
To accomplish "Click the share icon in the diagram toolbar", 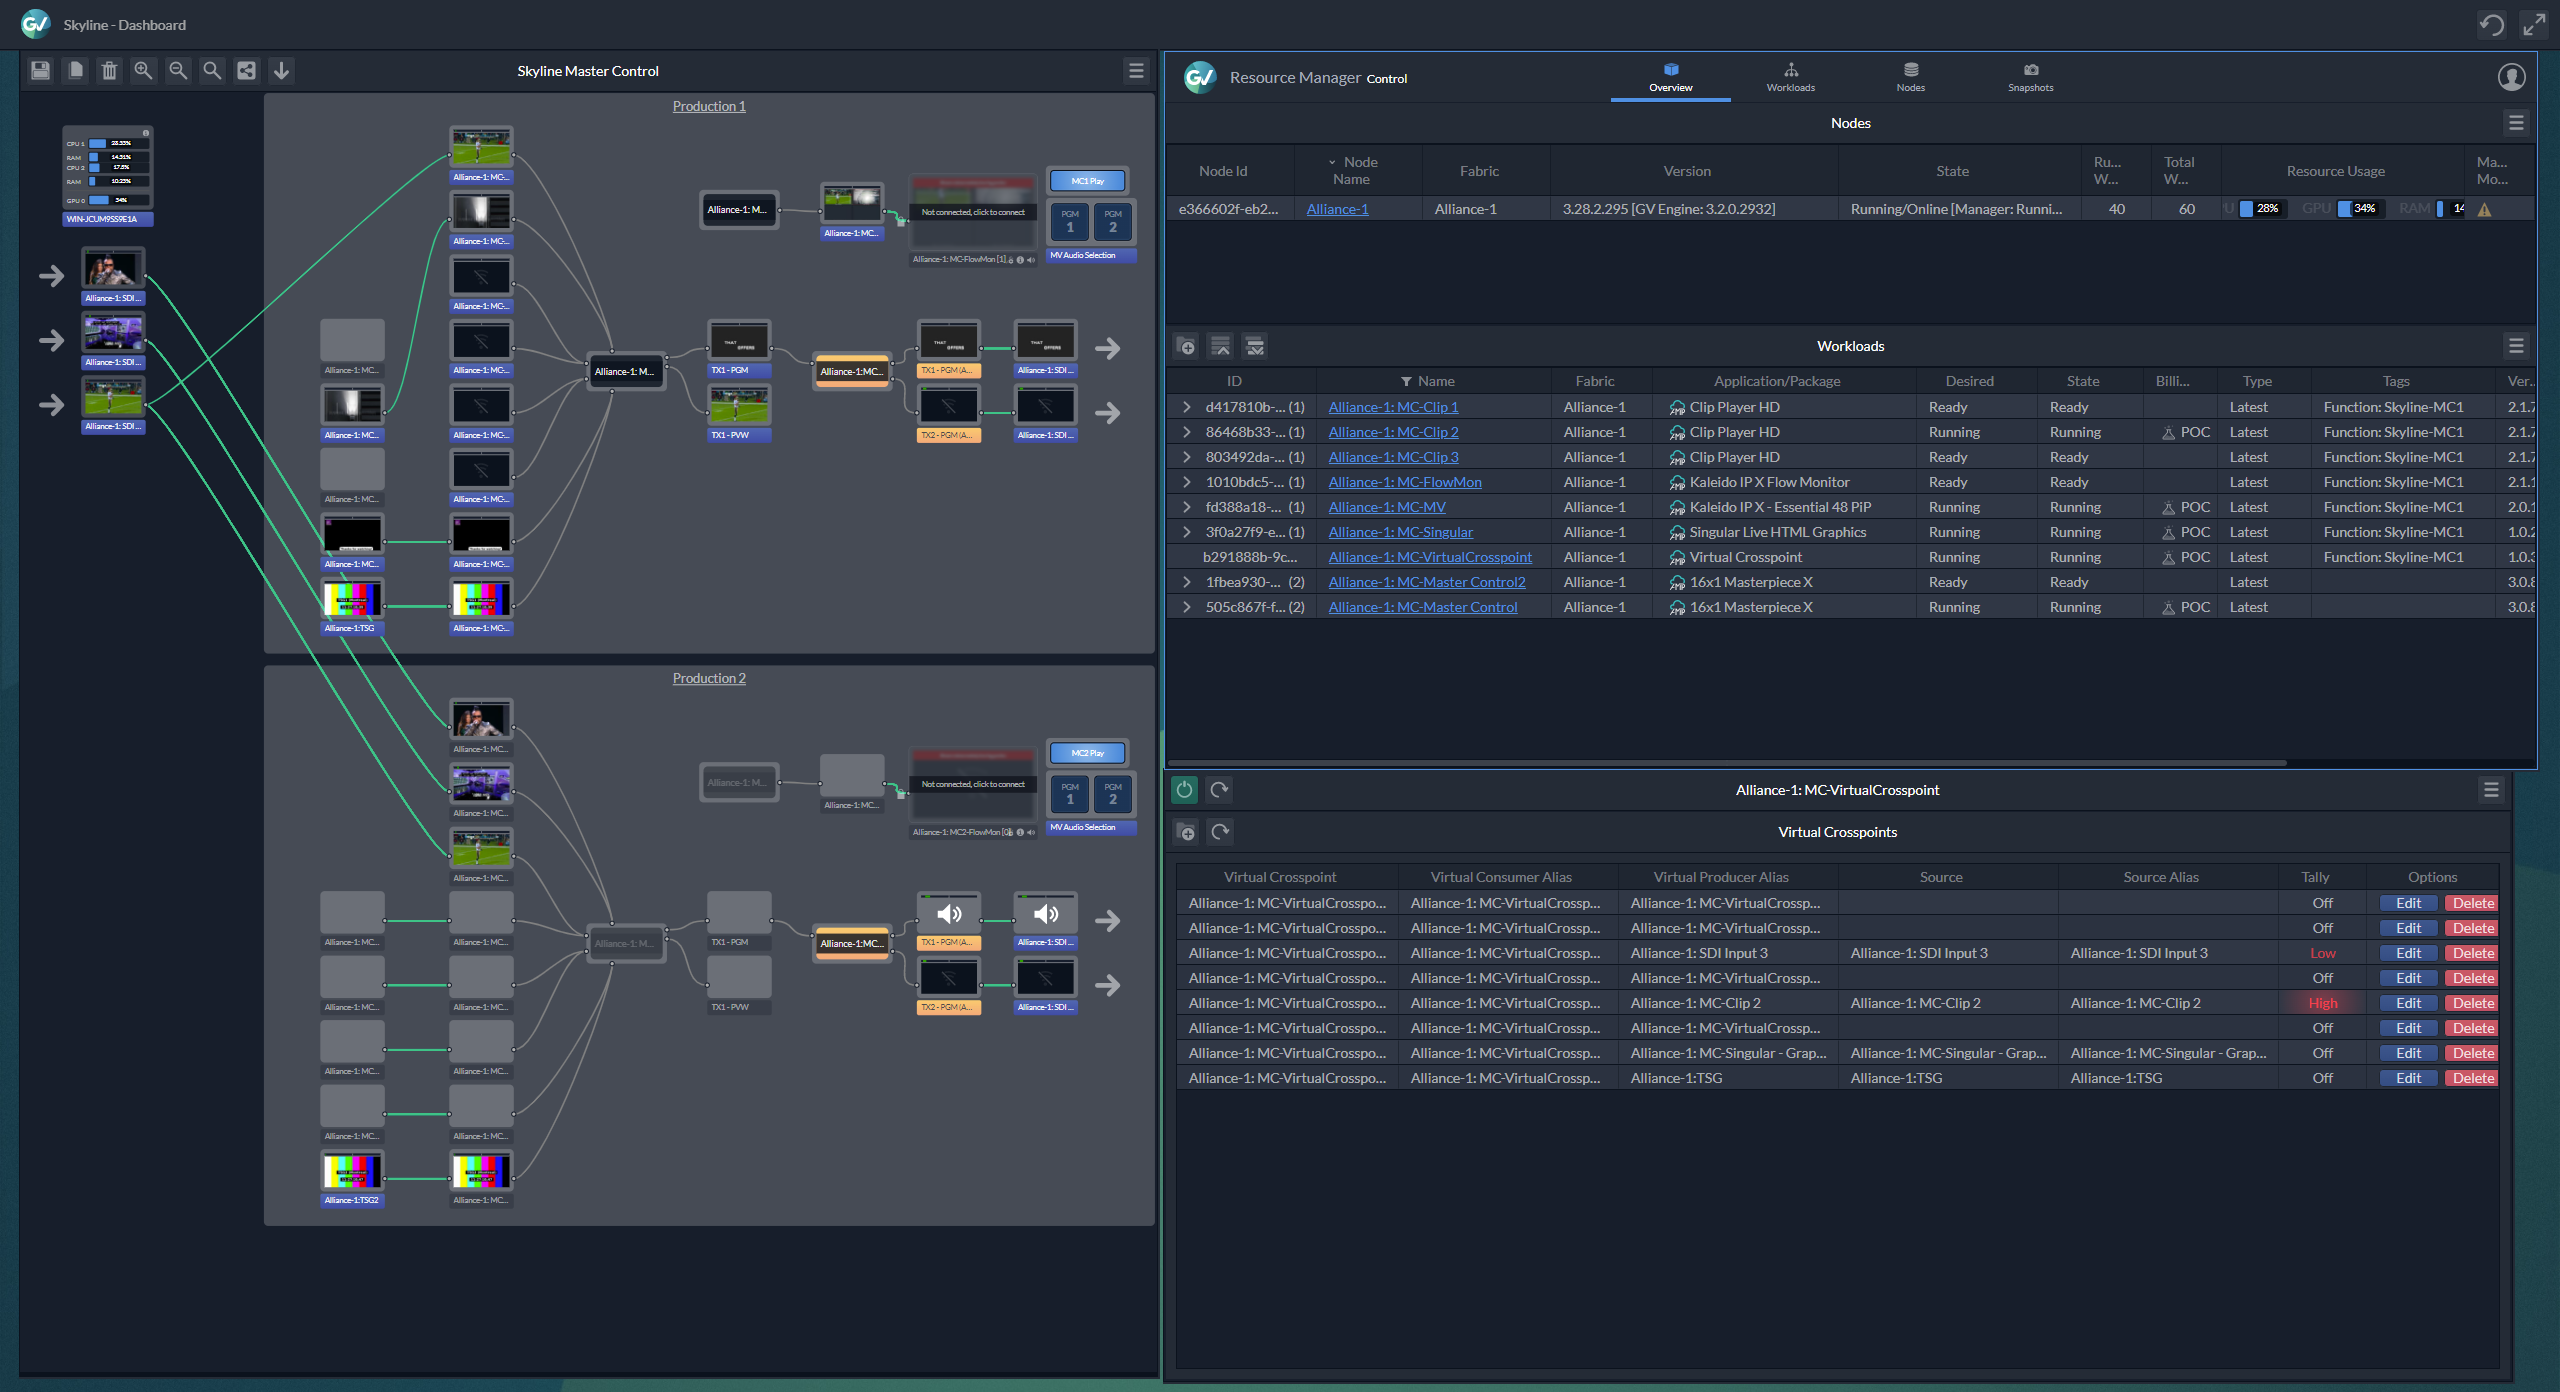I will [246, 70].
